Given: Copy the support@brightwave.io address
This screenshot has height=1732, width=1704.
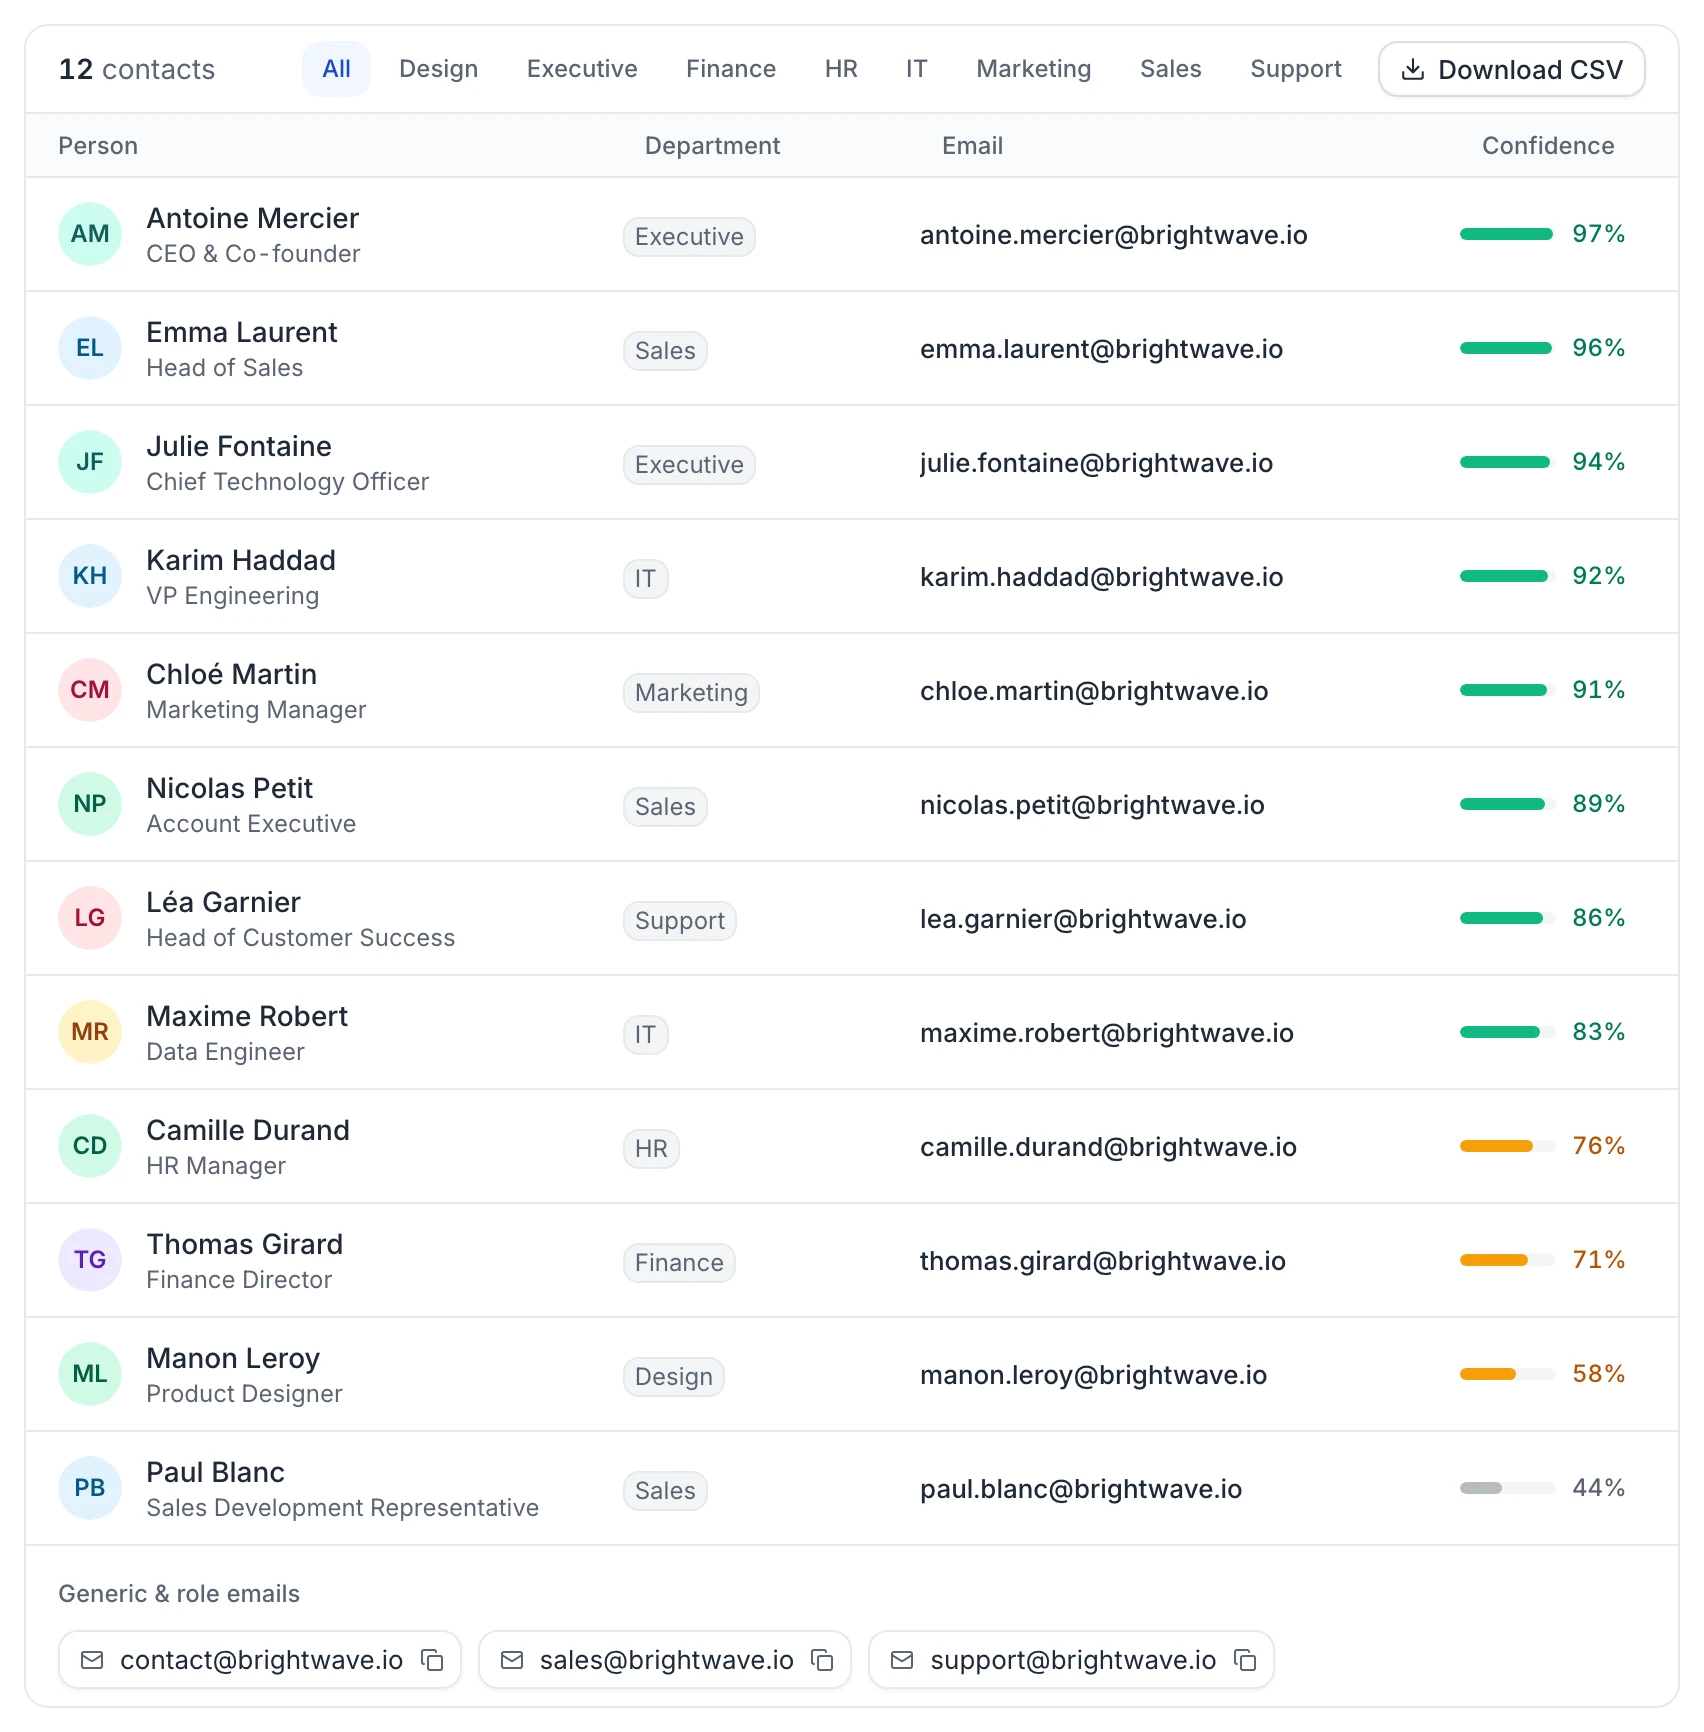Looking at the screenshot, I should 1245,1660.
